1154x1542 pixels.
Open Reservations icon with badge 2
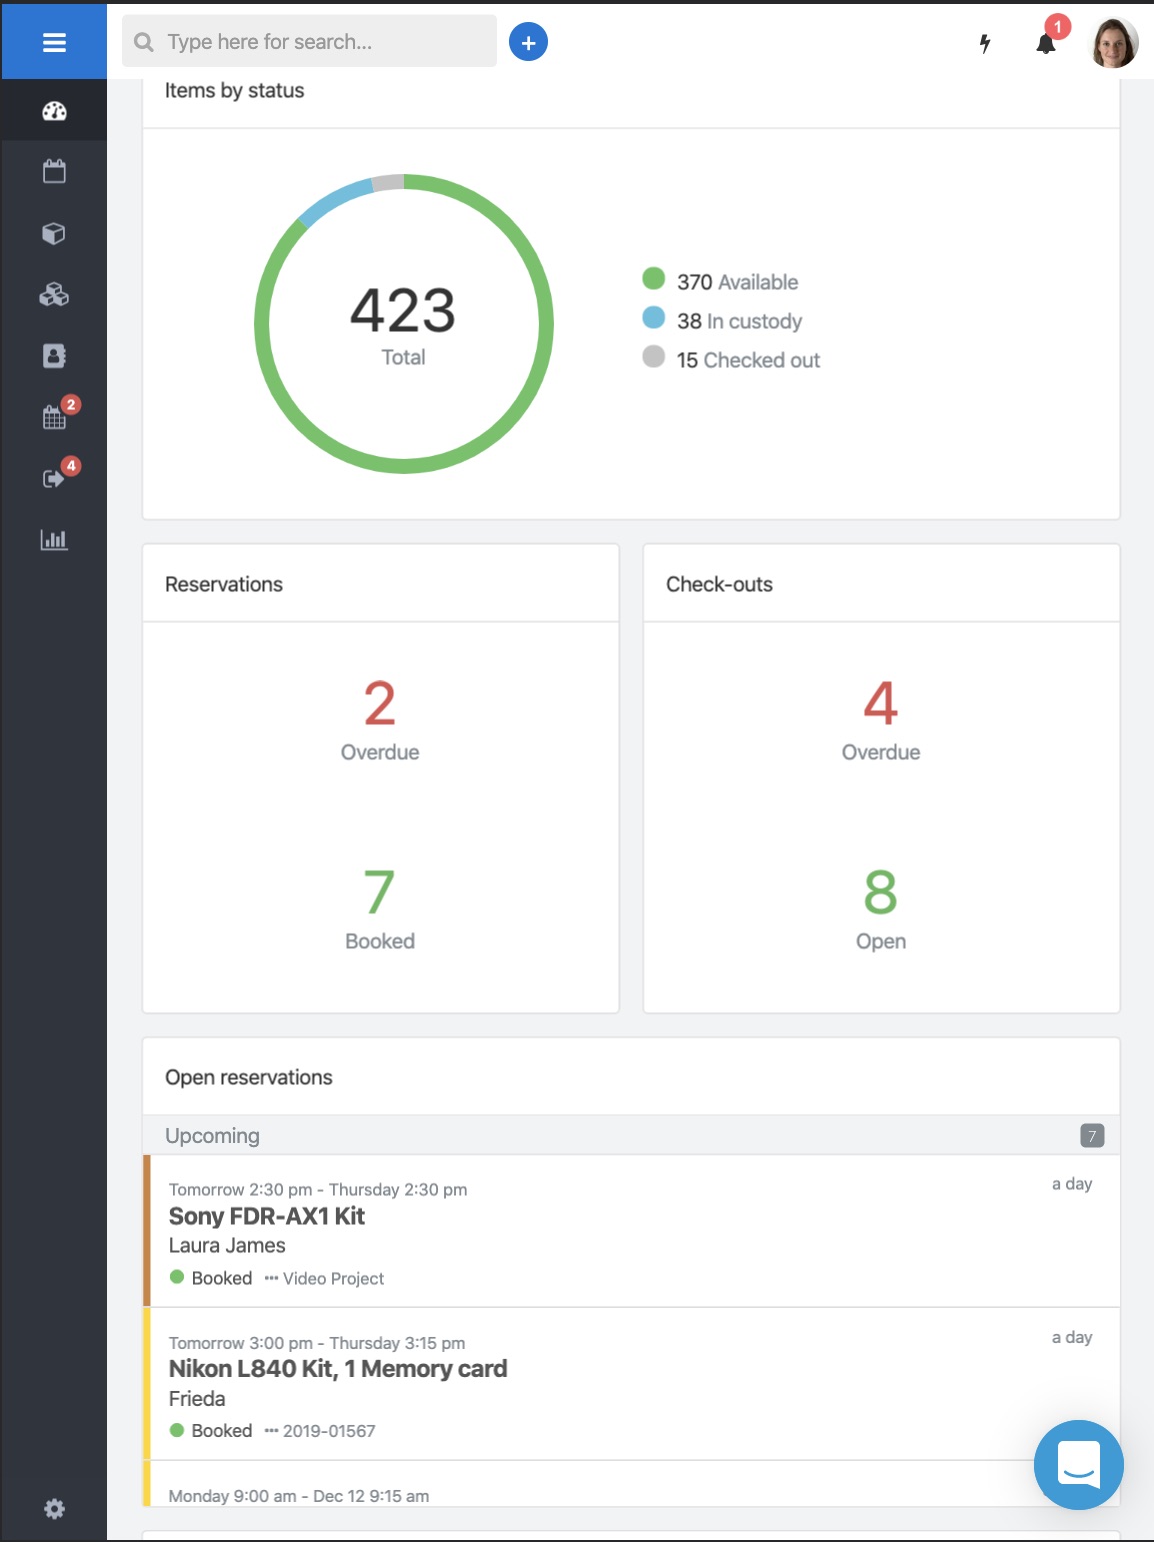click(x=55, y=417)
